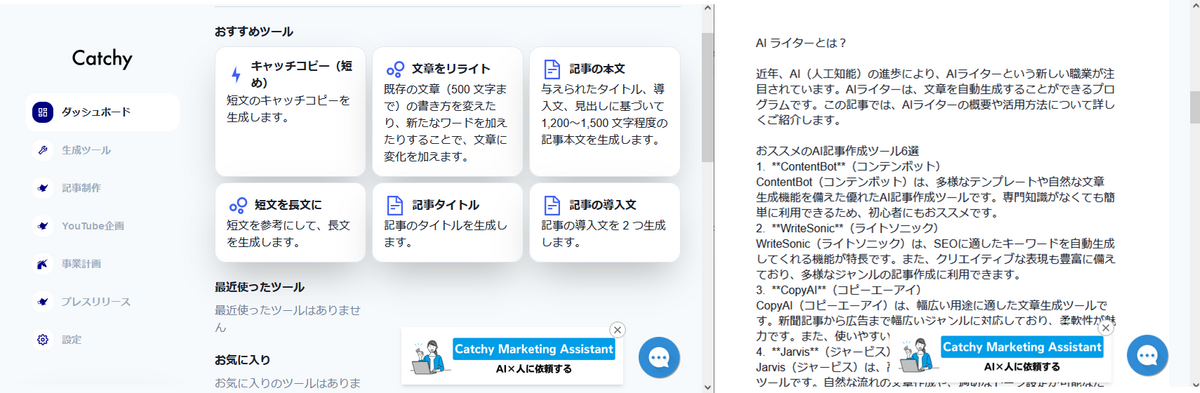1200x393 pixels.
Task: Click the Catchy logo in the sidebar
Action: coord(101,59)
